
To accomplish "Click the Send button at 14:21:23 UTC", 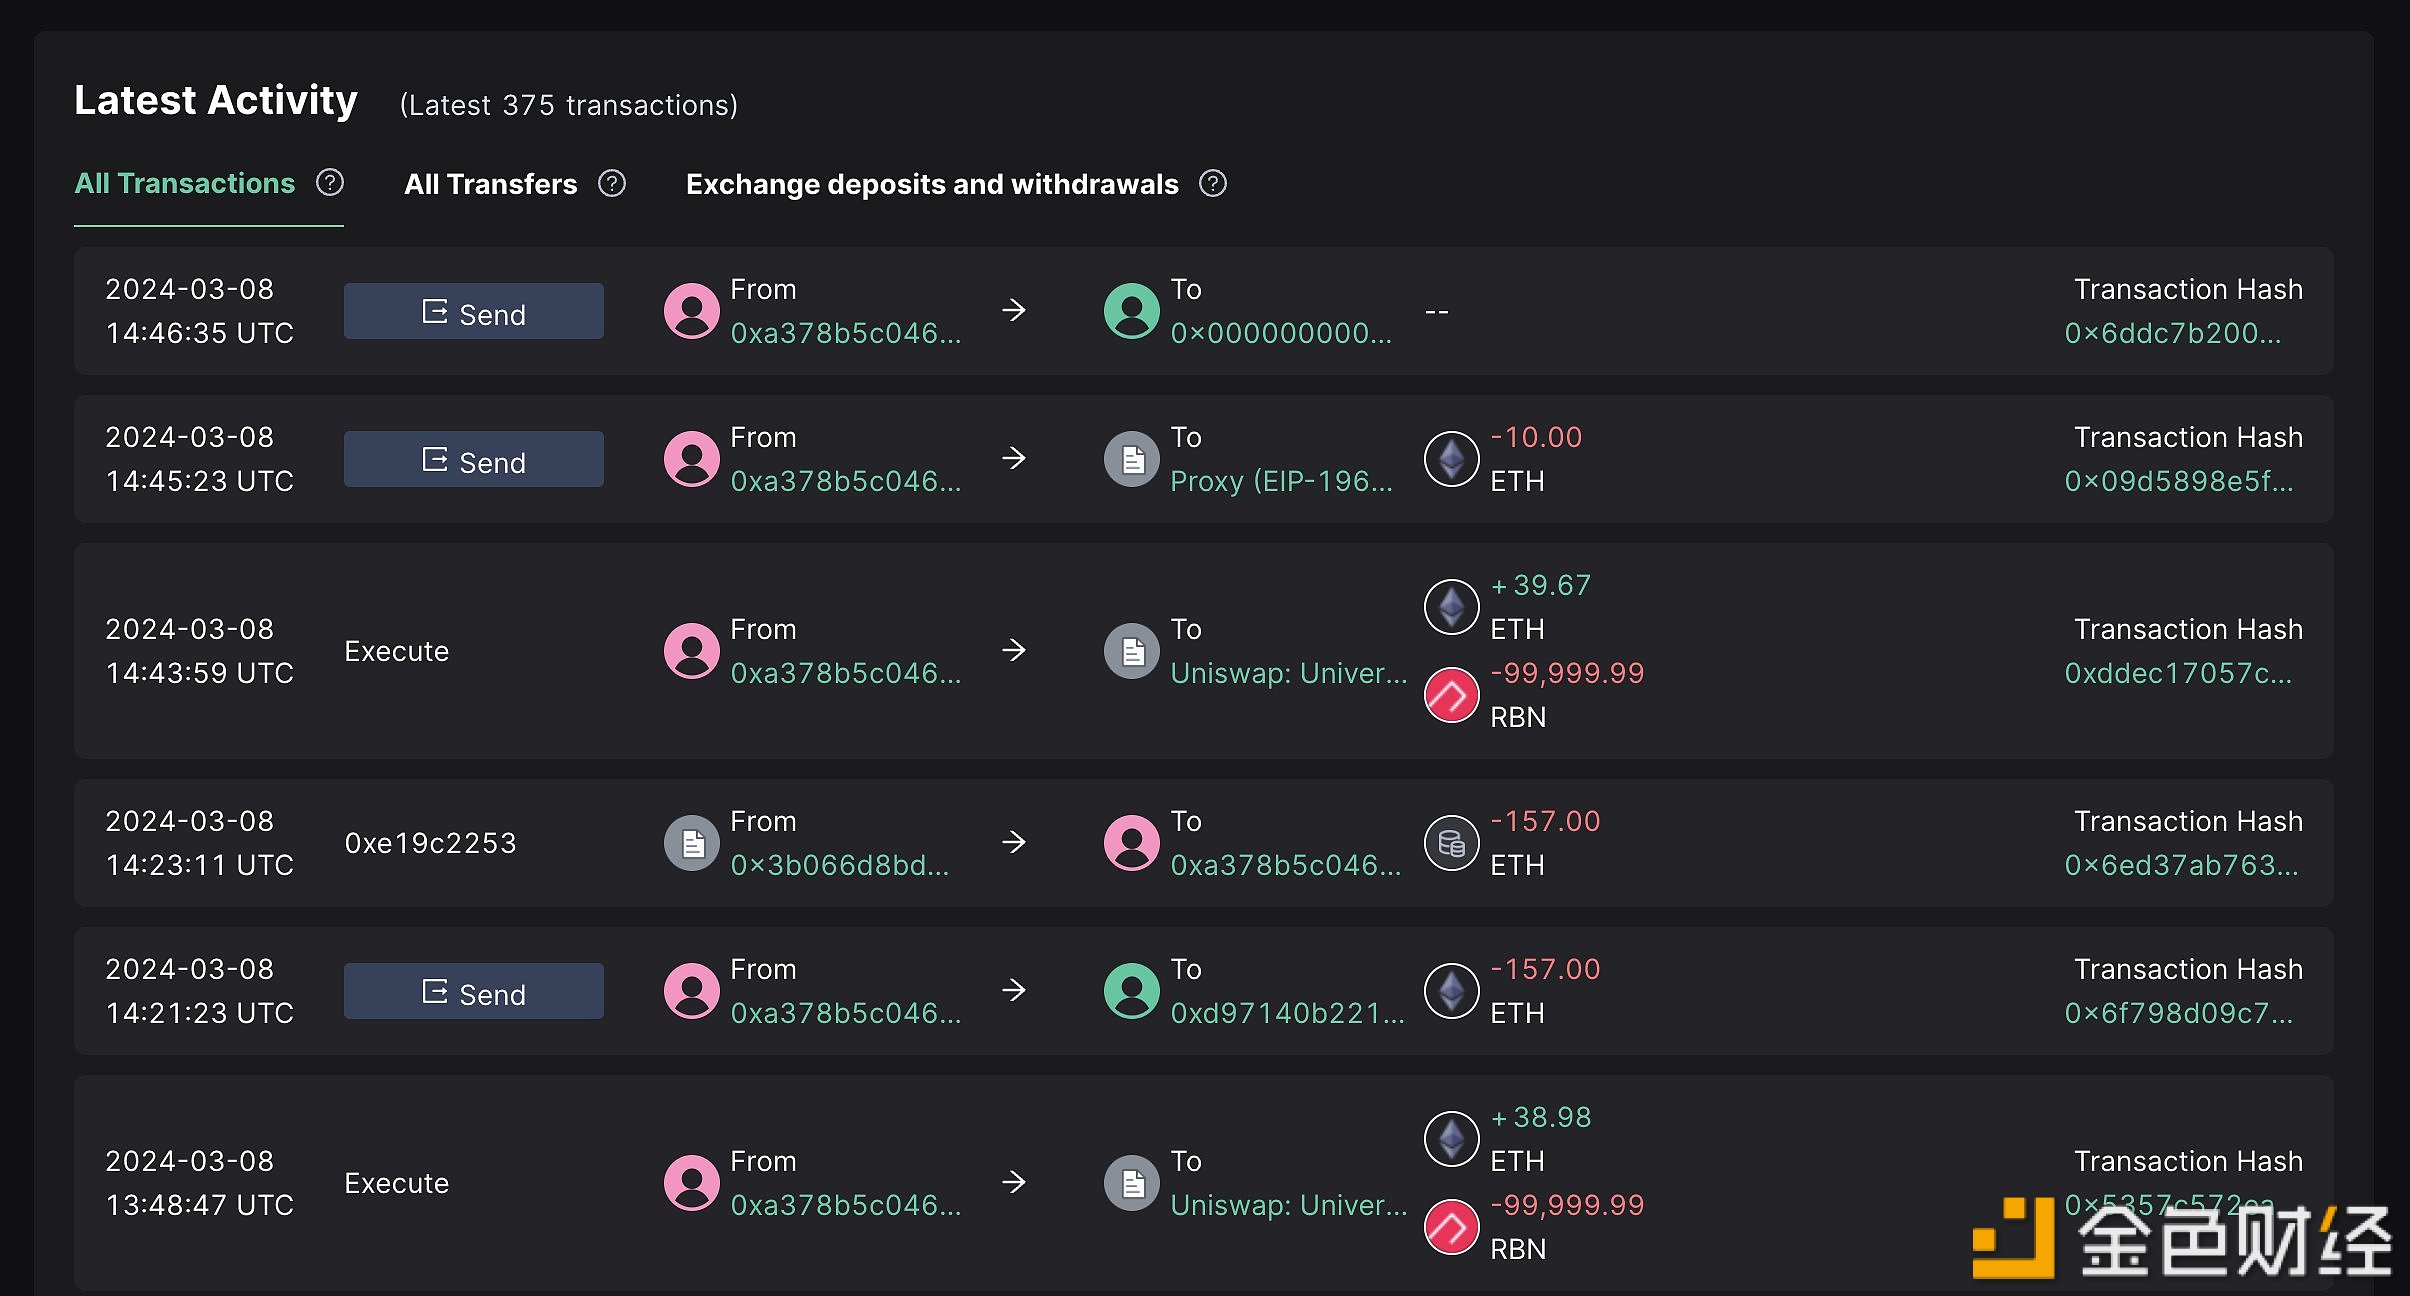I will tap(474, 991).
